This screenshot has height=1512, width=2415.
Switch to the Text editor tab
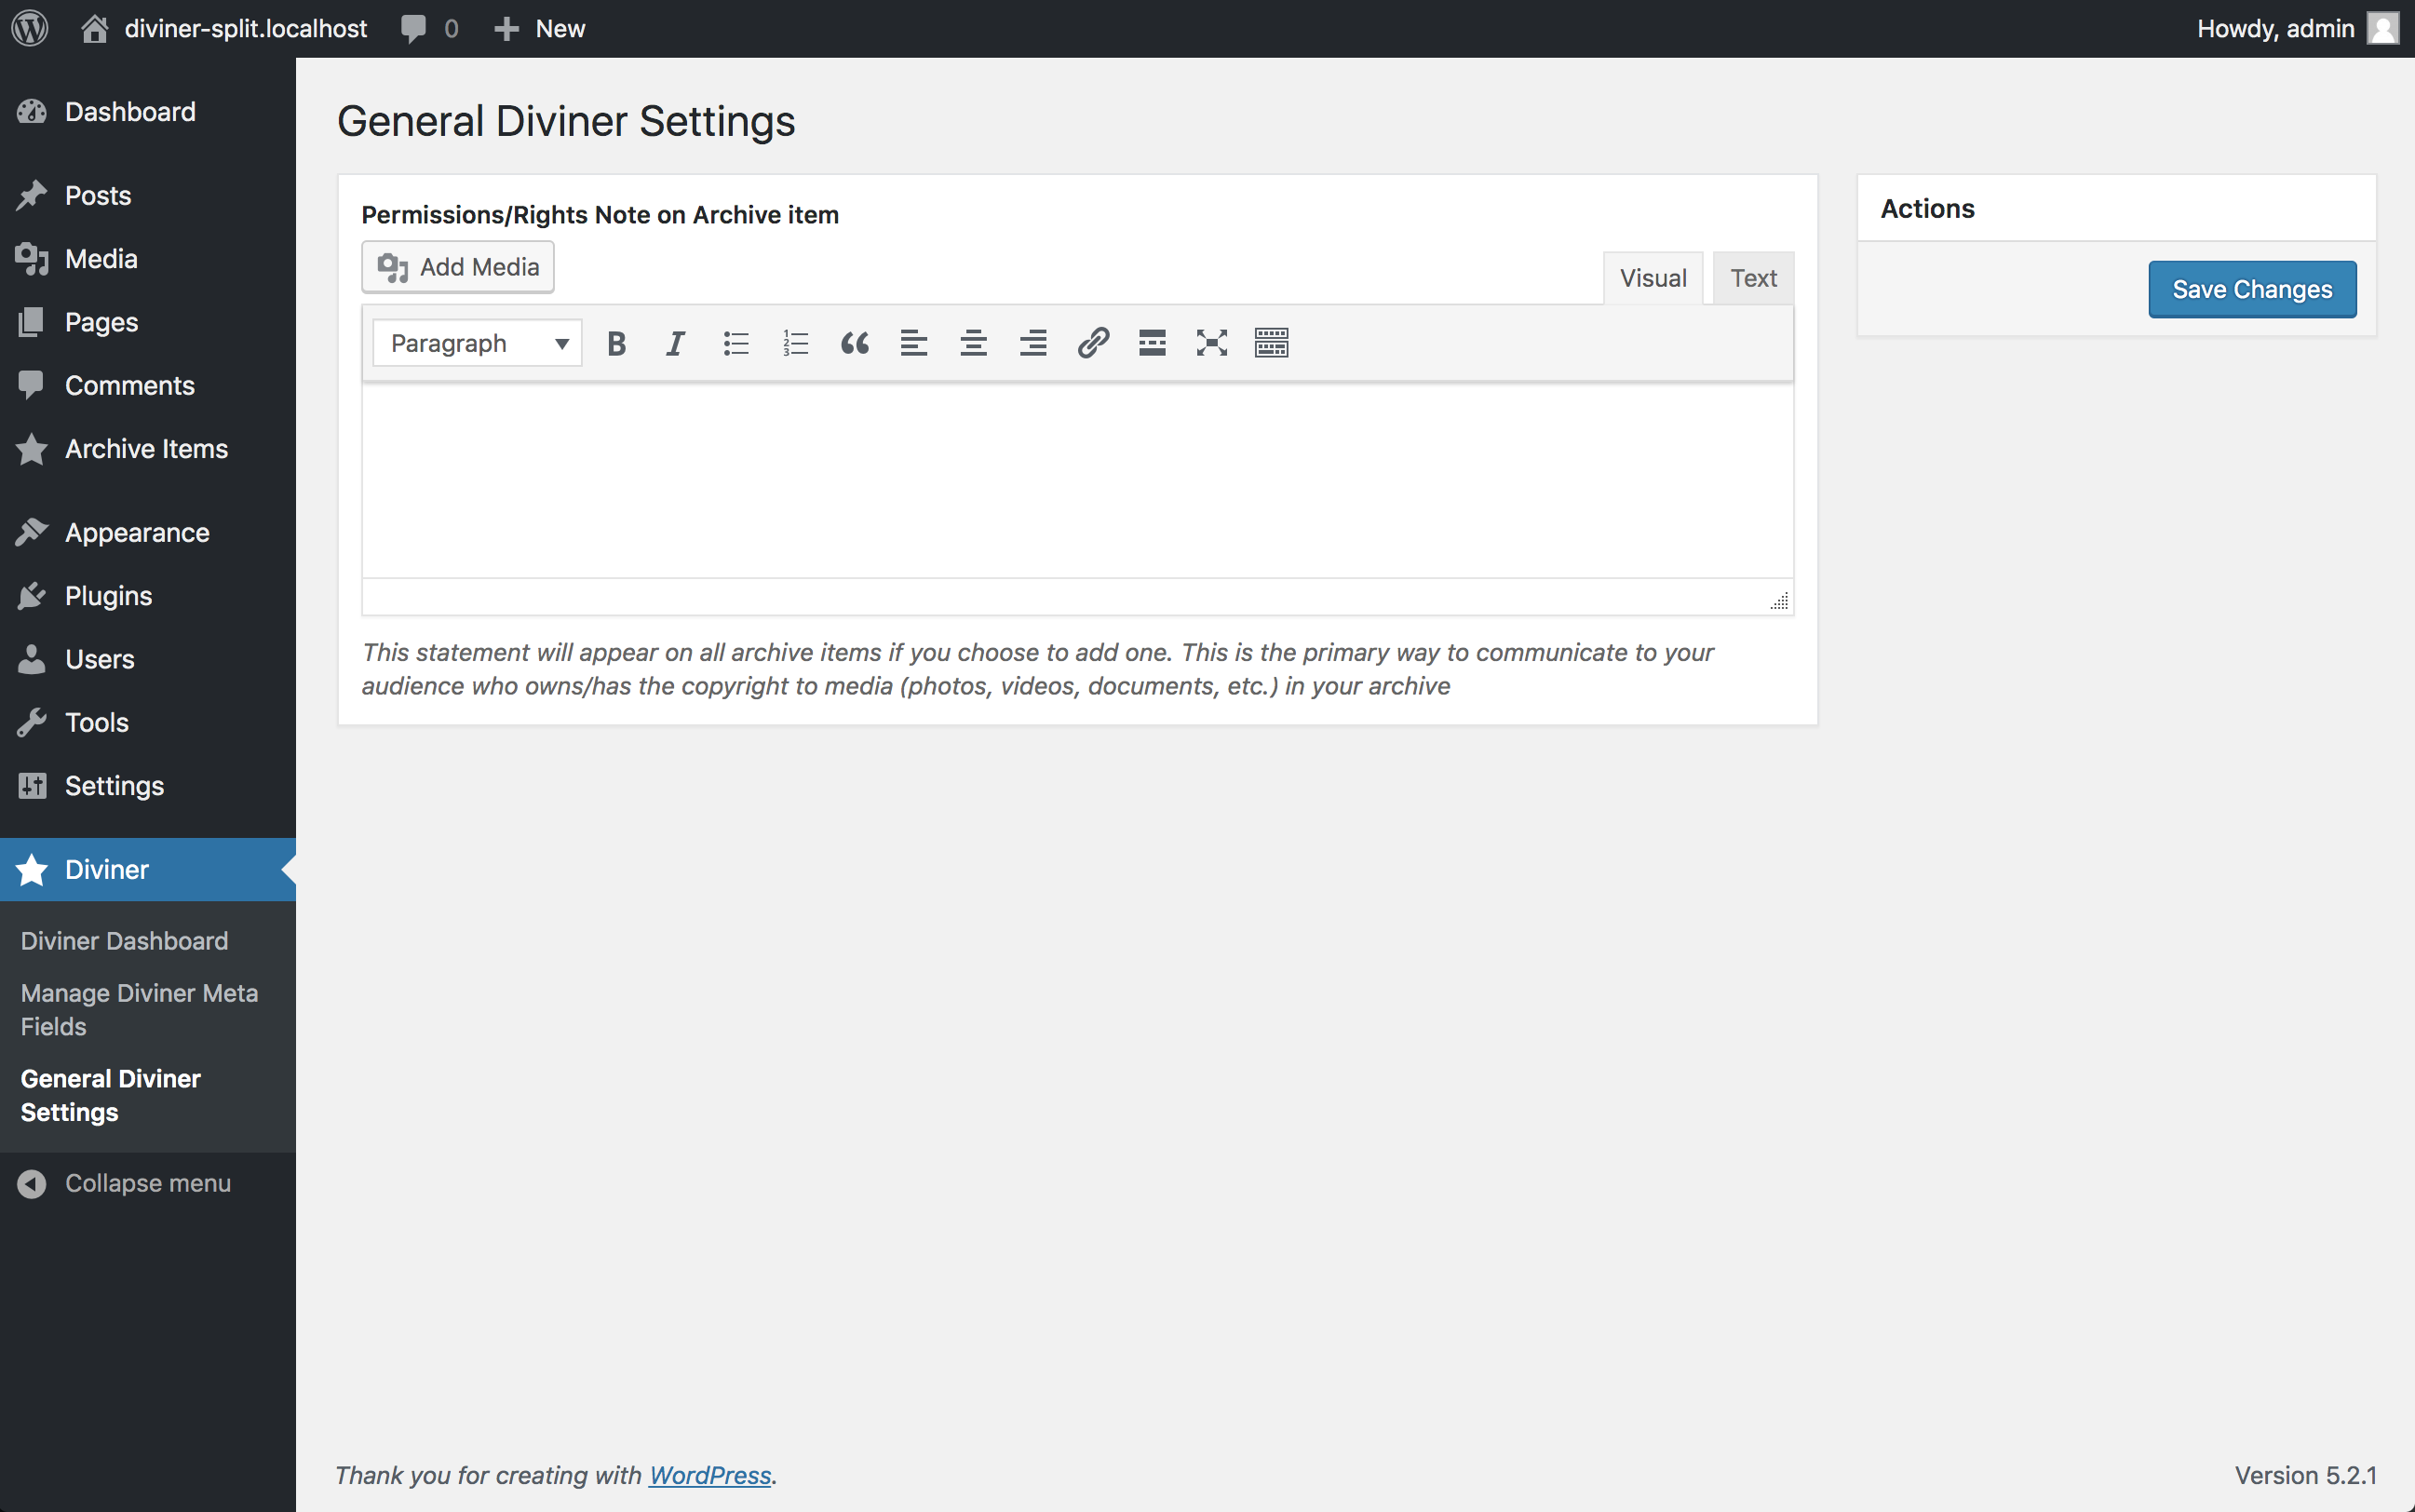click(x=1753, y=278)
